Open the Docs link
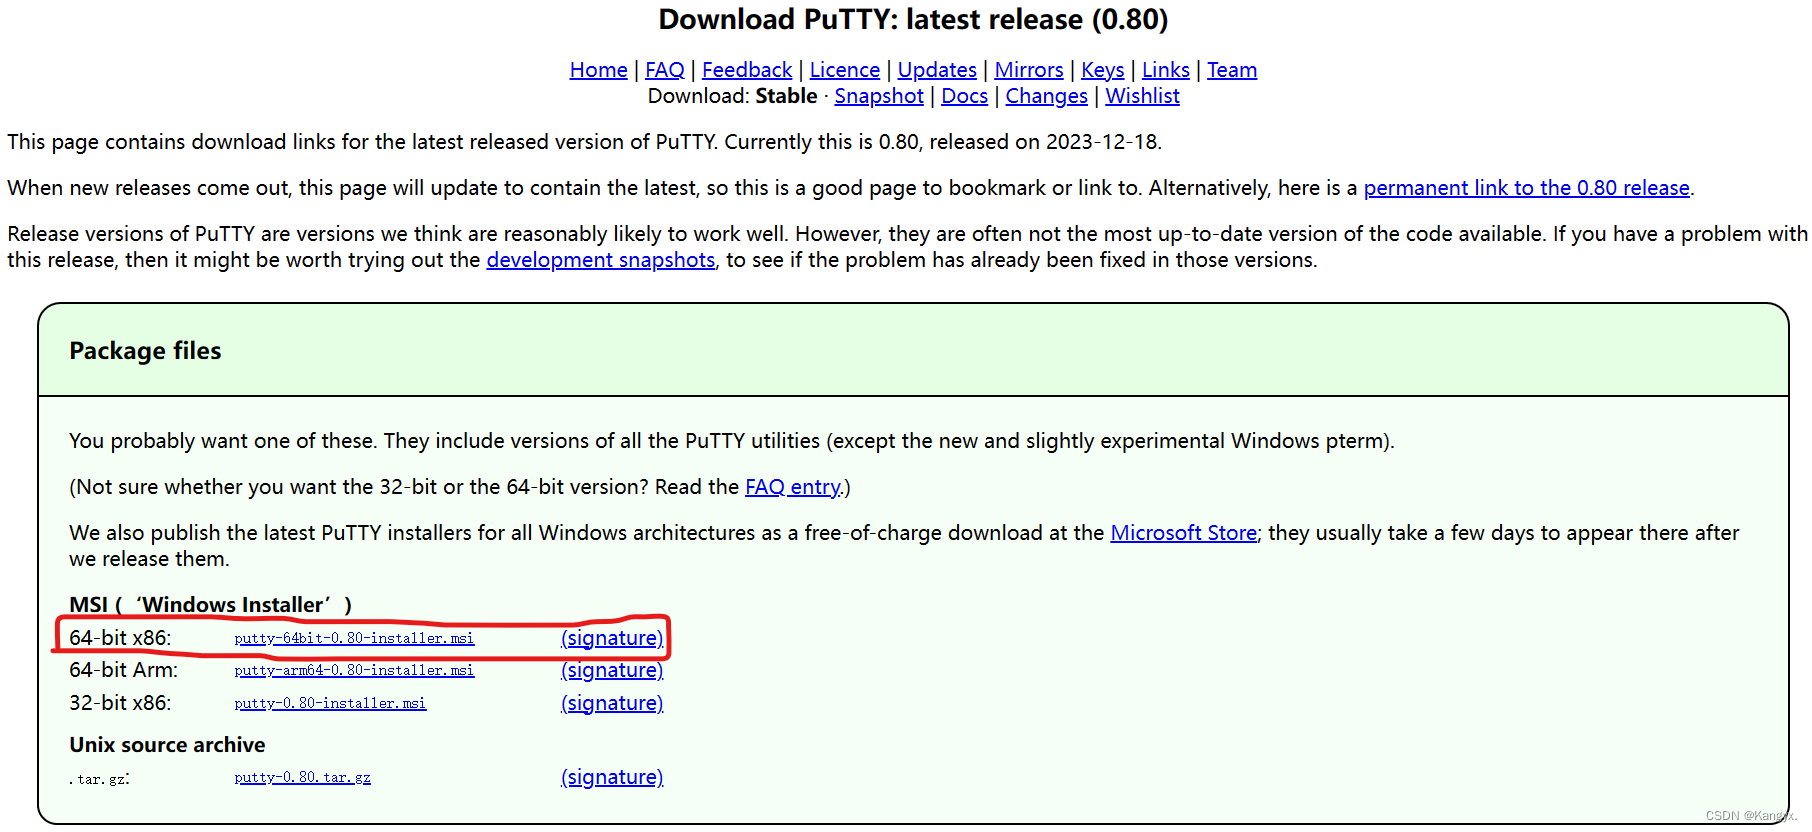 (965, 96)
